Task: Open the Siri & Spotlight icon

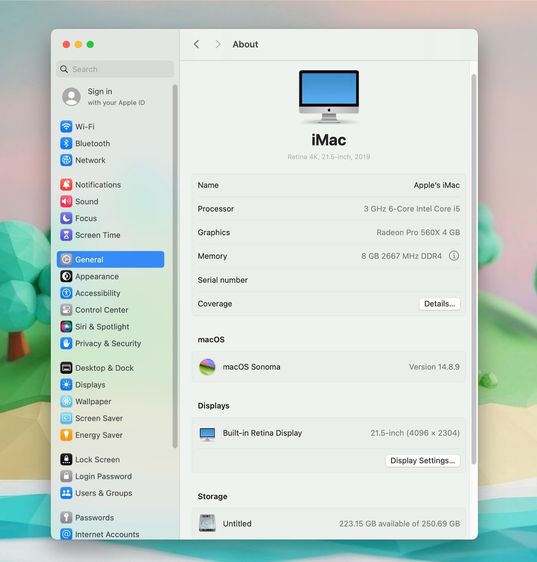Action: click(66, 327)
